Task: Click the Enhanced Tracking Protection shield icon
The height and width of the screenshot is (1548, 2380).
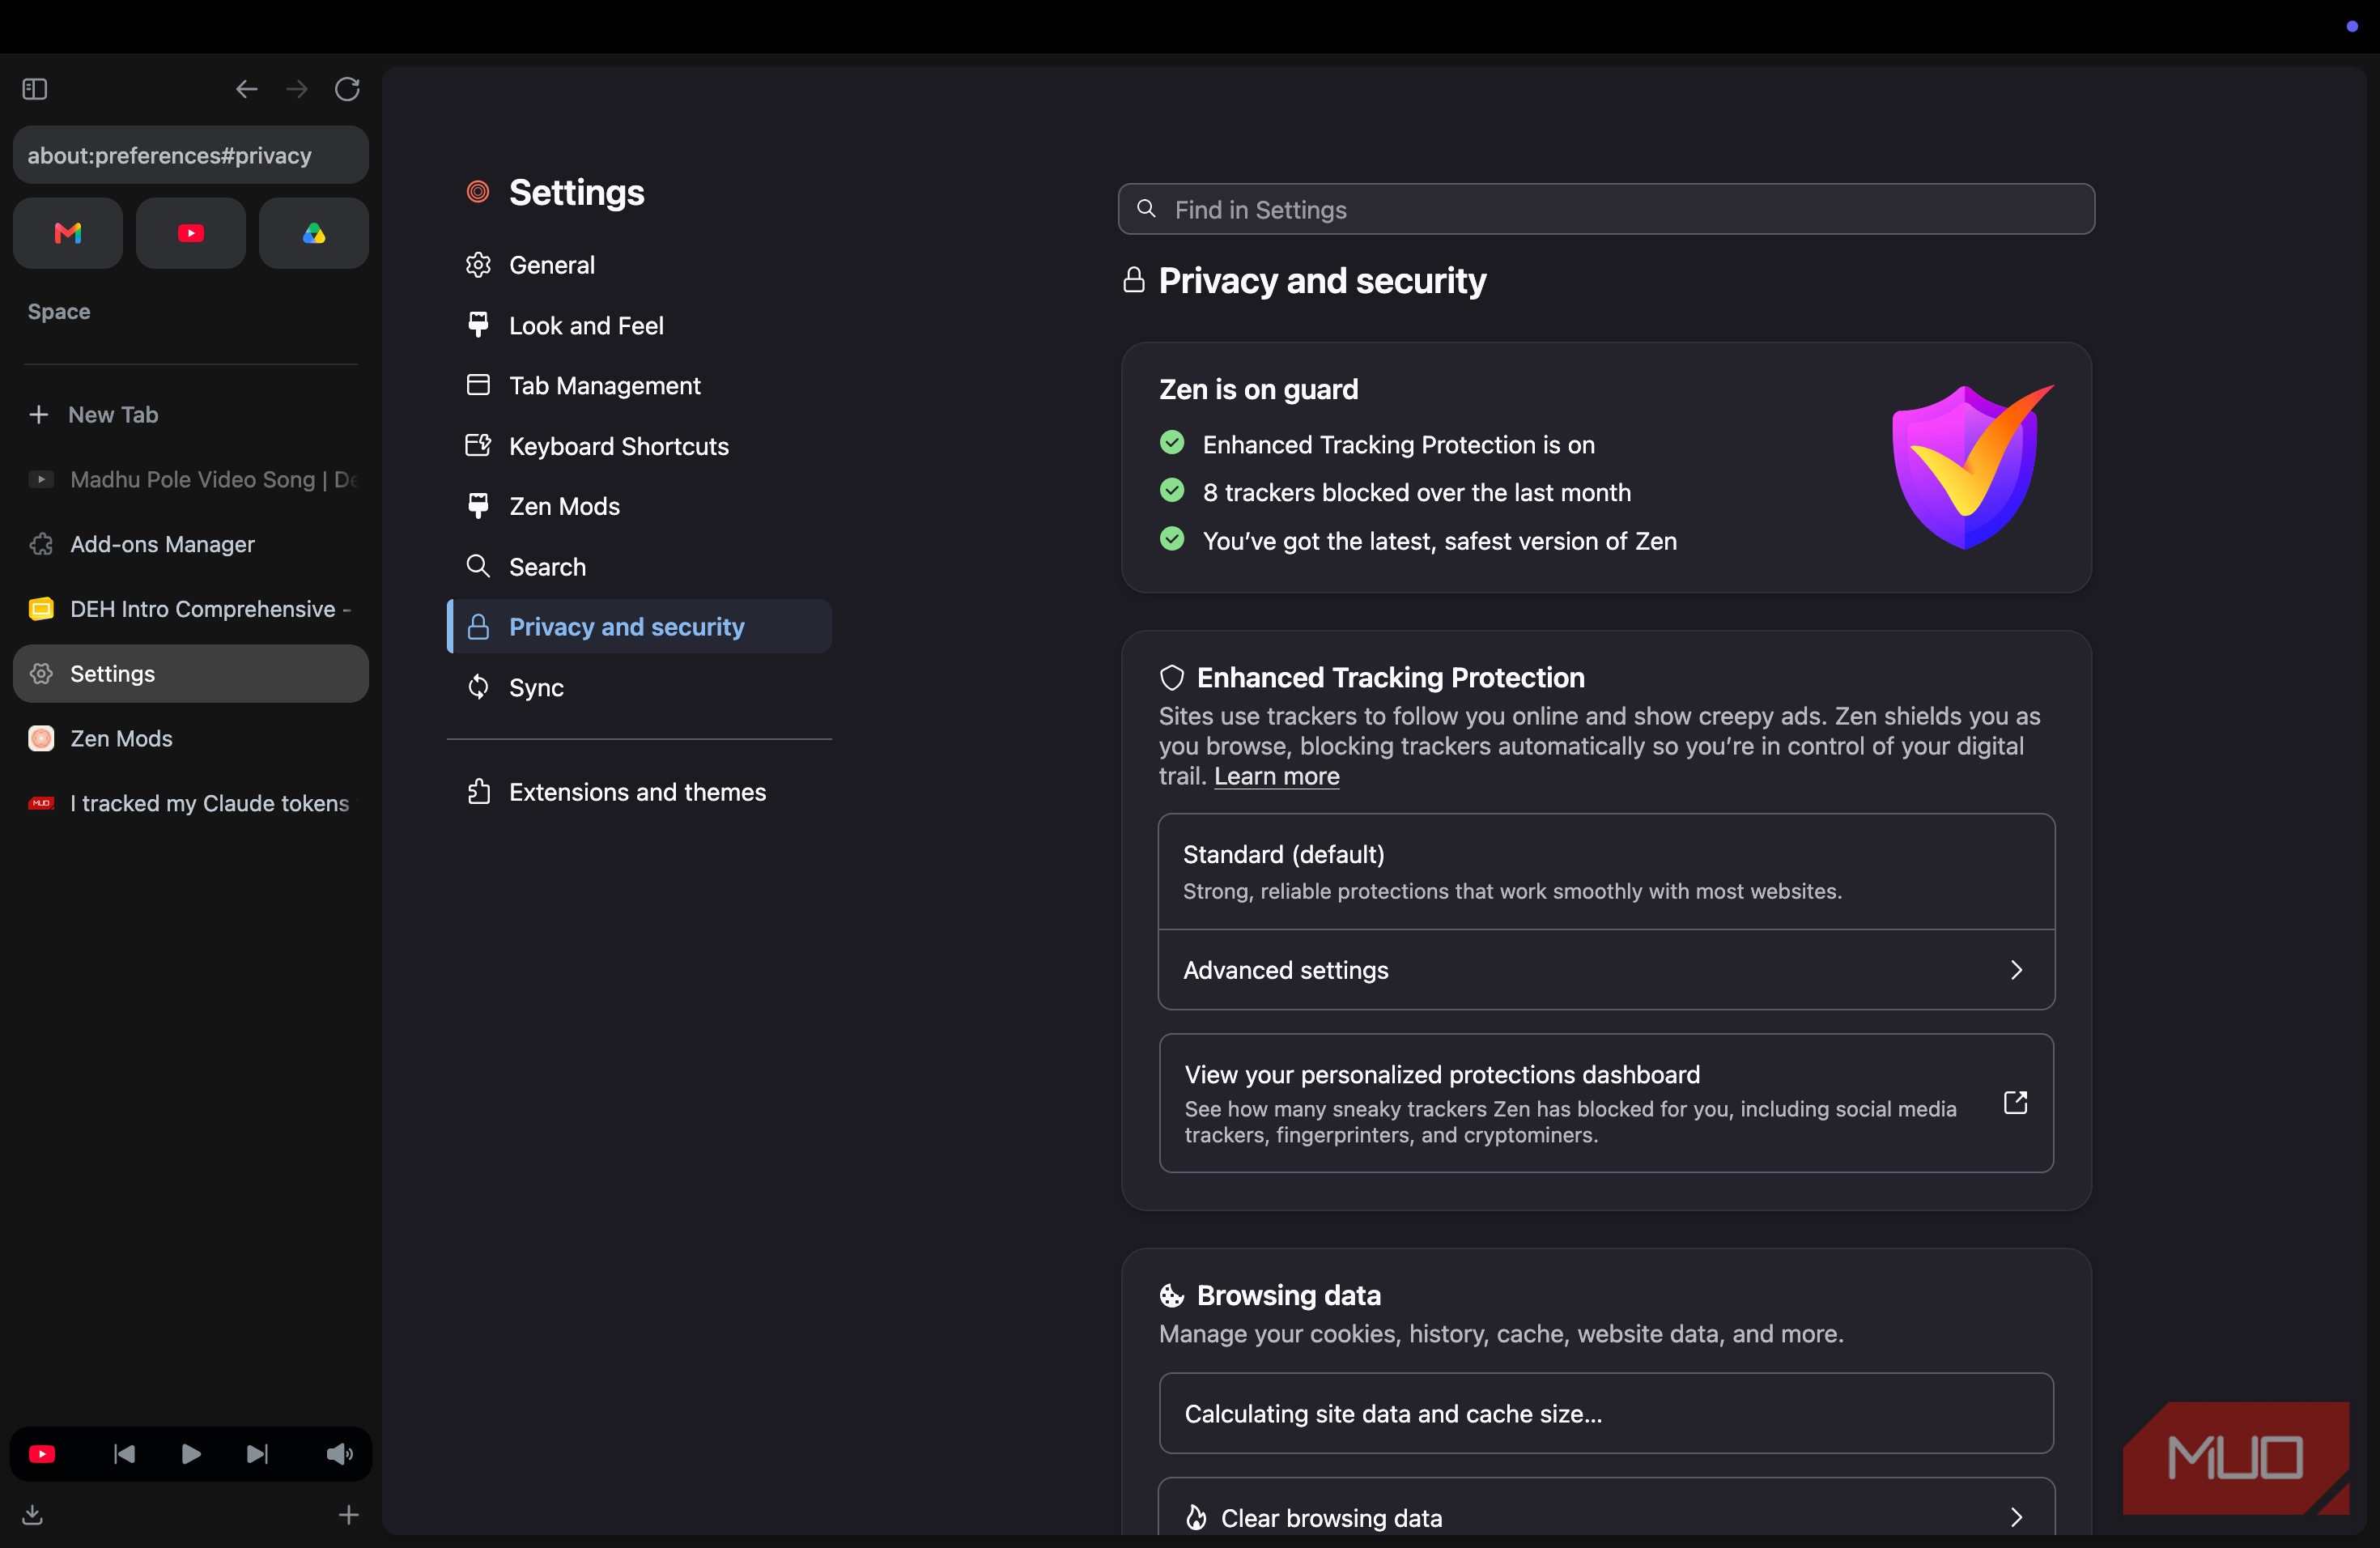Action: 1172,678
